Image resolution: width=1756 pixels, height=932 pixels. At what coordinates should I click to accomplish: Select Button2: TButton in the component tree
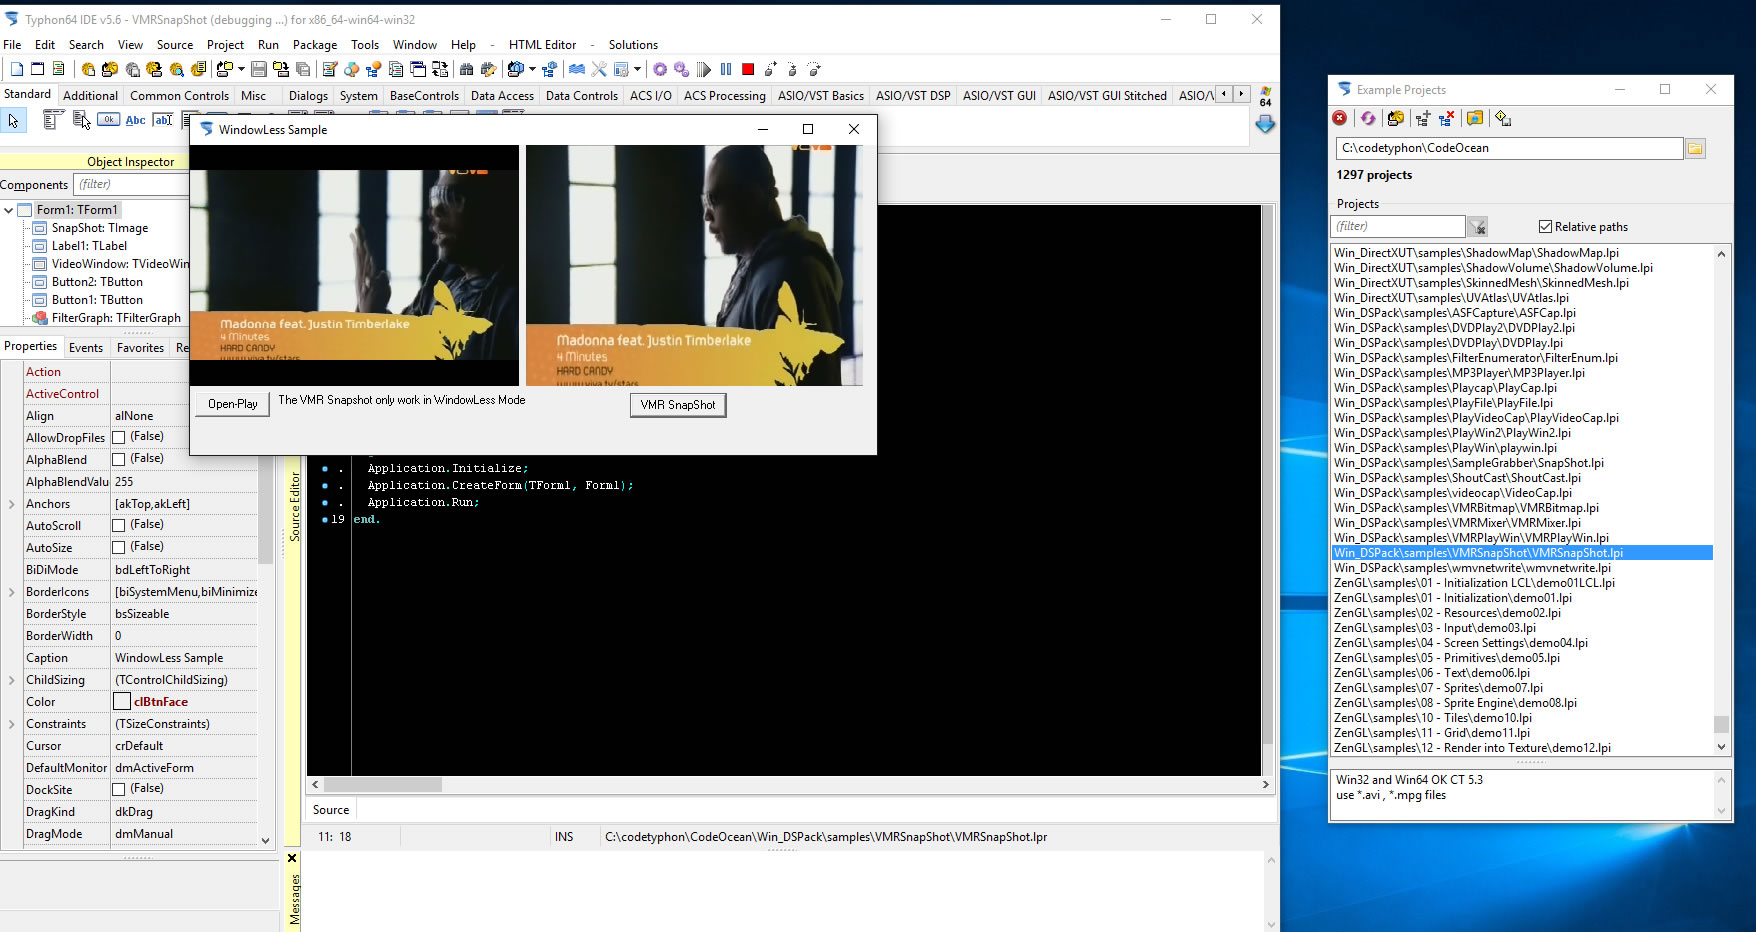click(x=97, y=282)
